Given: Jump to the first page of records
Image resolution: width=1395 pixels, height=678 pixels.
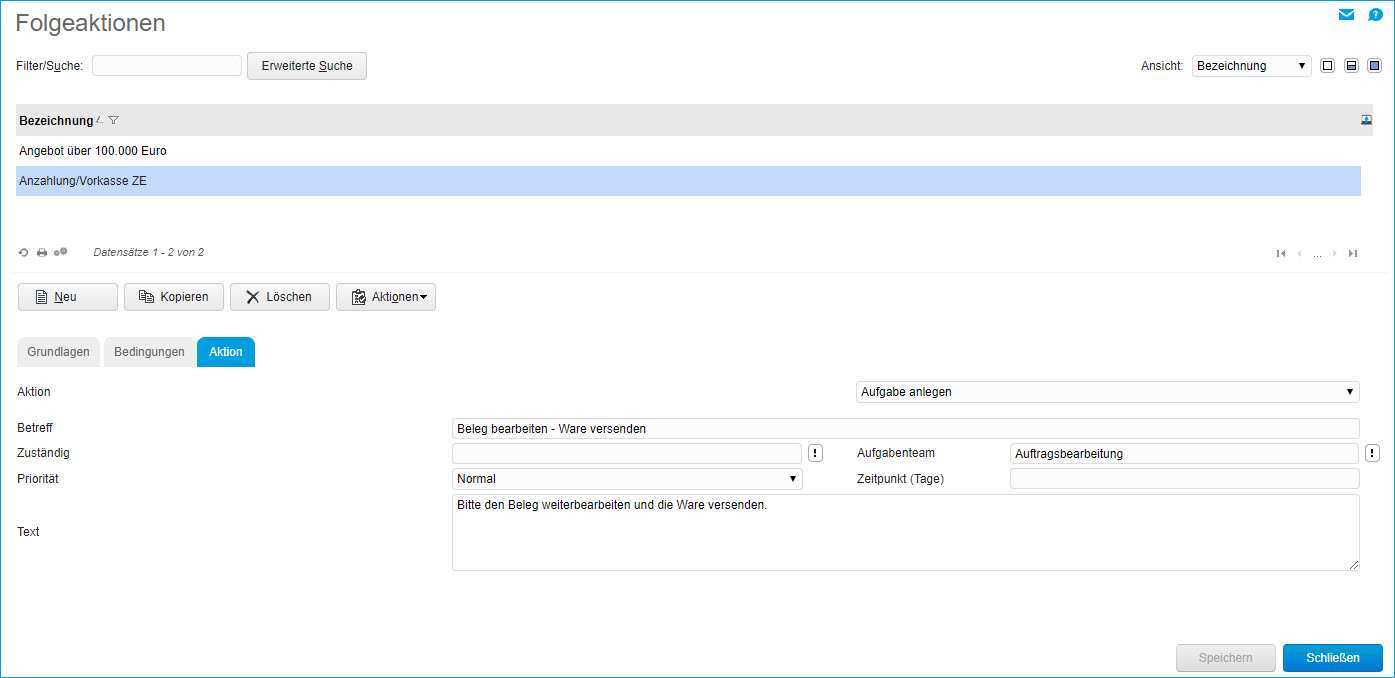Looking at the screenshot, I should [1281, 254].
